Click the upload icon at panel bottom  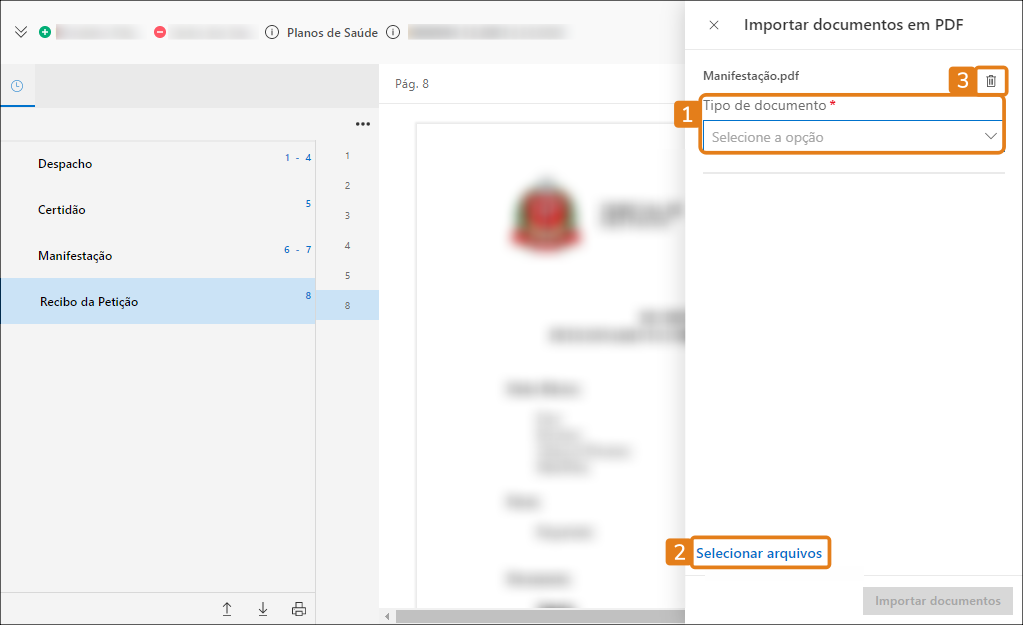point(227,608)
